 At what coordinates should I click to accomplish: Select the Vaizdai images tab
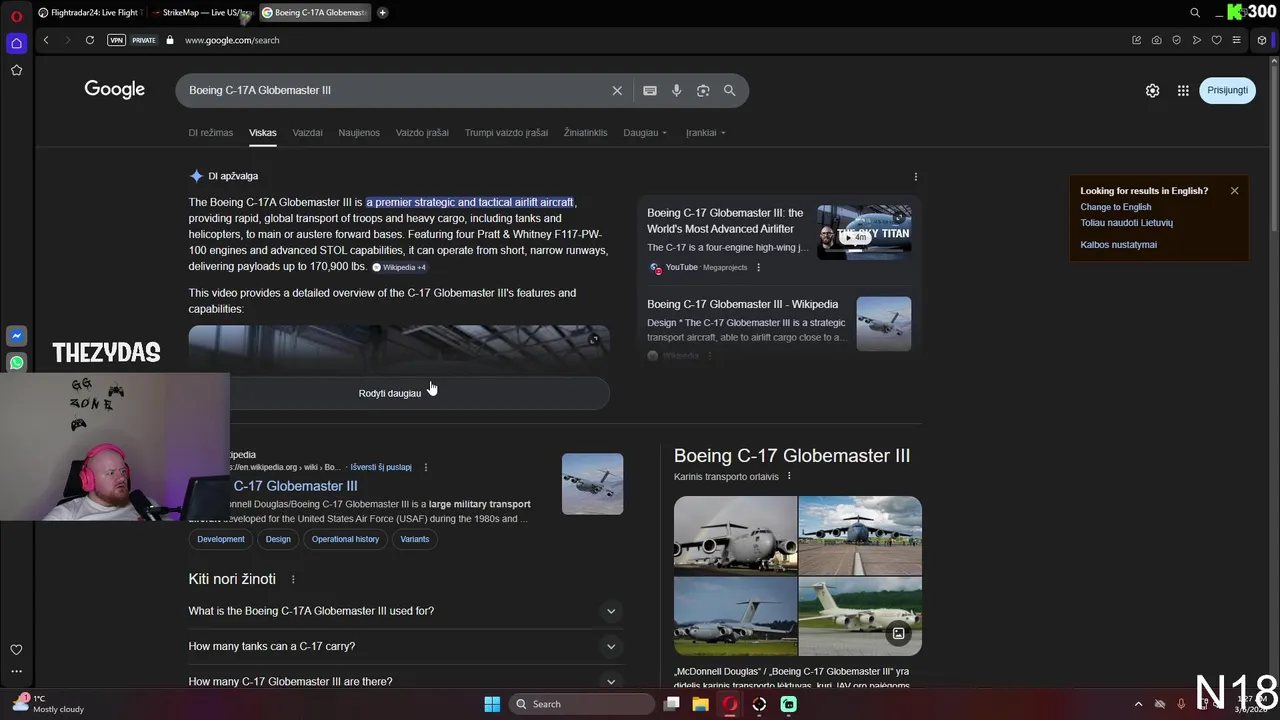pos(307,132)
